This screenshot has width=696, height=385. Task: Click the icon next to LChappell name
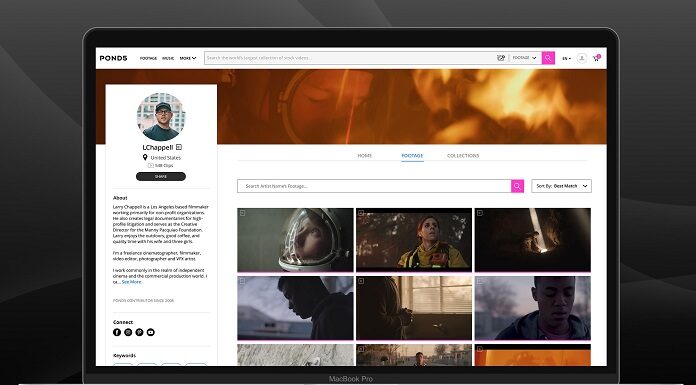click(179, 147)
